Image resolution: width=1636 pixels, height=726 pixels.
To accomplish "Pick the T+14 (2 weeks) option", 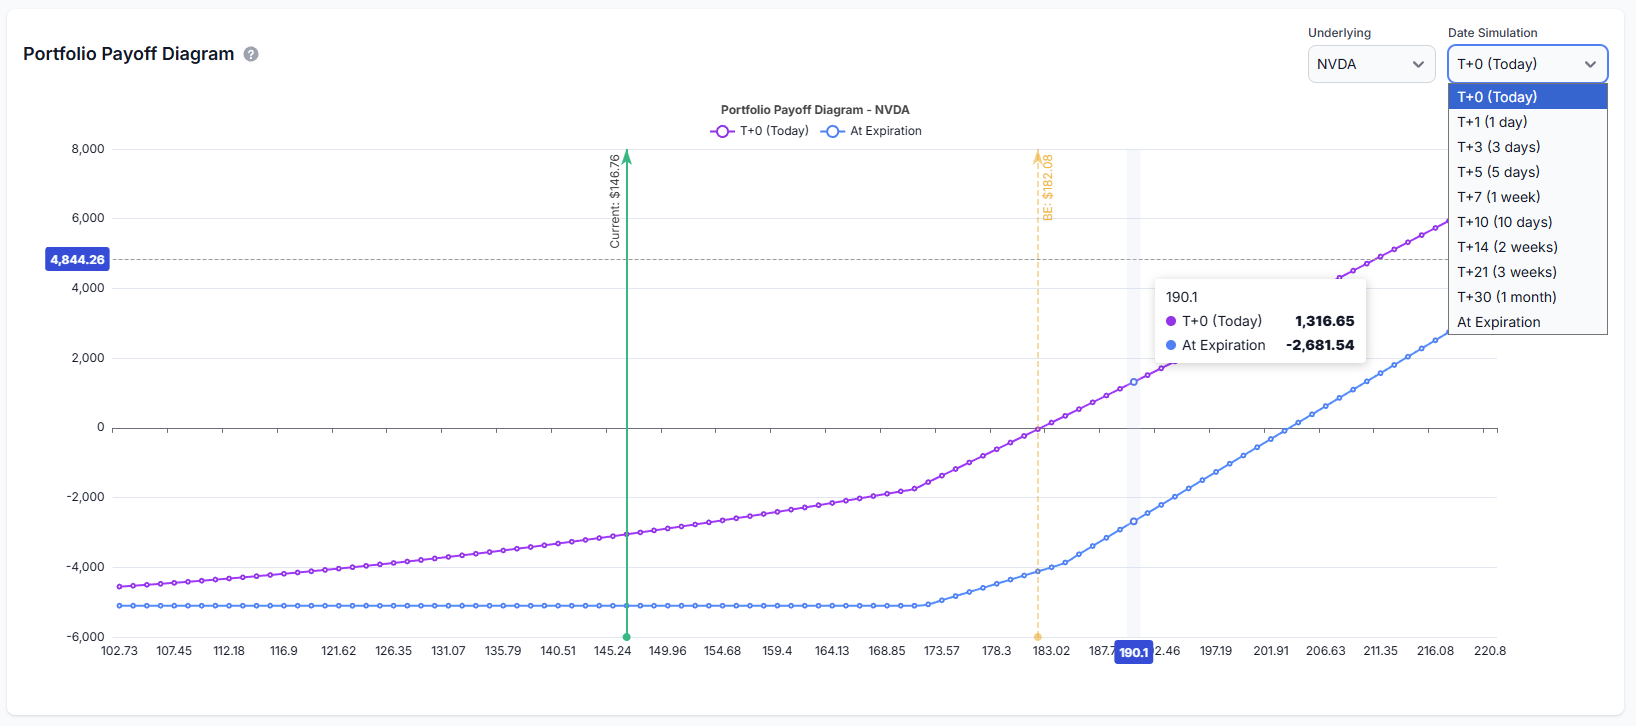I will [x=1527, y=247].
